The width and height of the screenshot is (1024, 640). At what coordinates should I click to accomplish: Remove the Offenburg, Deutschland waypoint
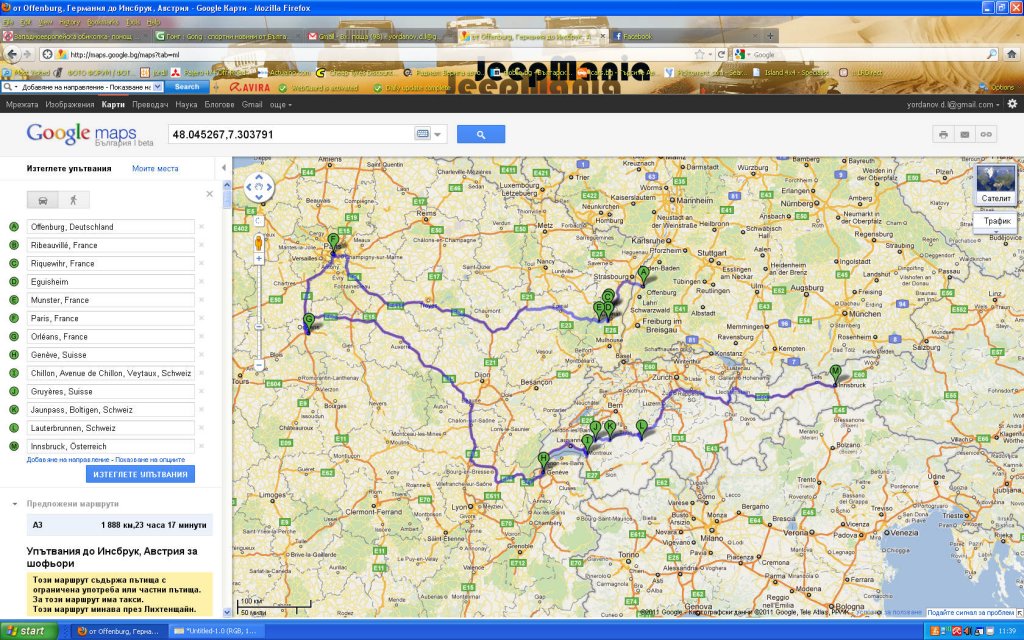pyautogui.click(x=202, y=227)
